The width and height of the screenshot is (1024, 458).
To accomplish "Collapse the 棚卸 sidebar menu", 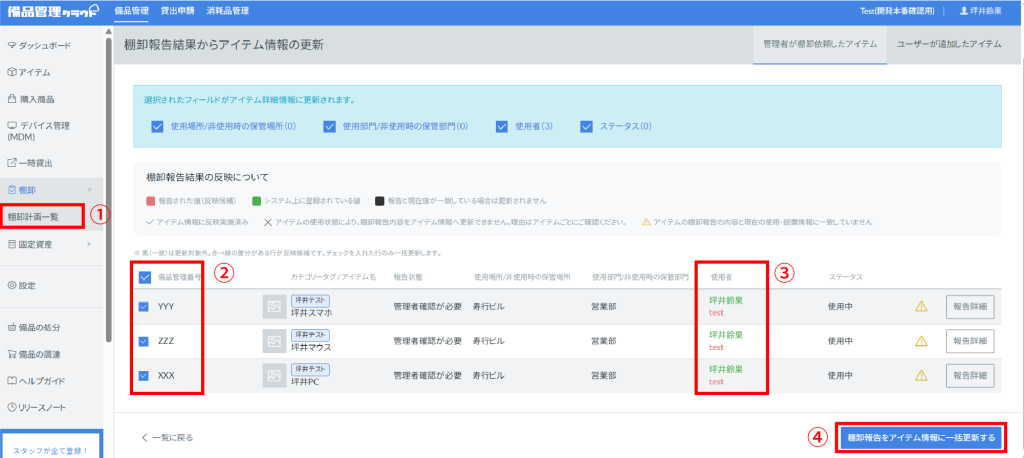I will click(x=89, y=189).
